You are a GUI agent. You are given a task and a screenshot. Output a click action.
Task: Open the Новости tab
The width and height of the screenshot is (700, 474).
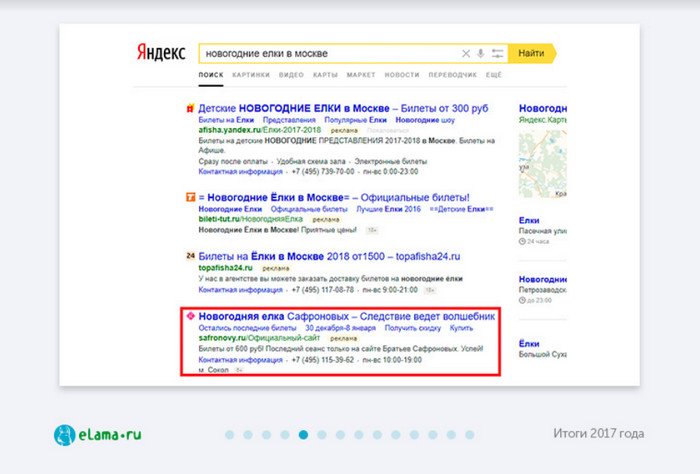tap(402, 75)
